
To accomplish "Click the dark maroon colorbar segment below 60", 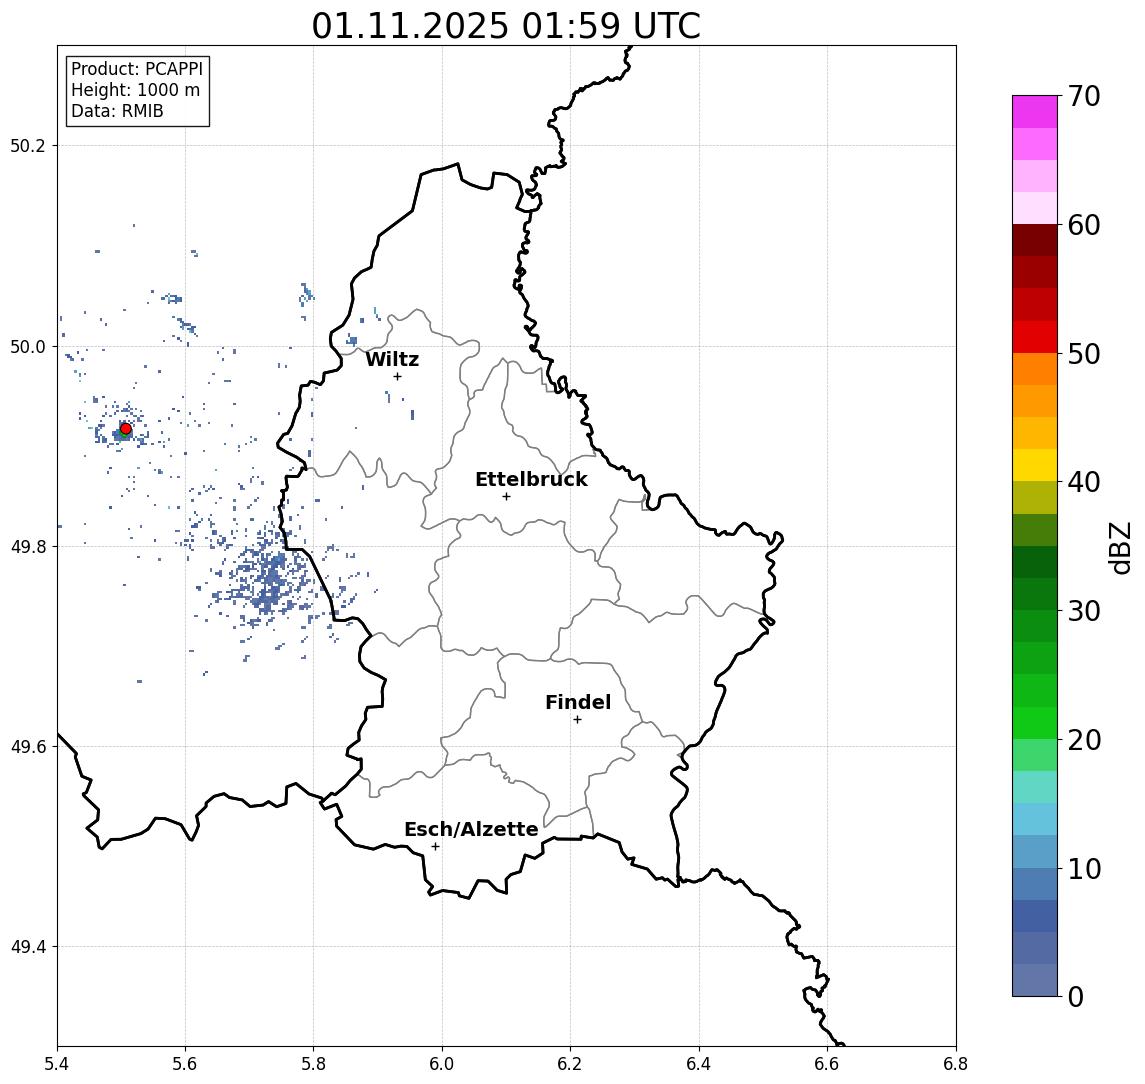I will click(x=1035, y=240).
